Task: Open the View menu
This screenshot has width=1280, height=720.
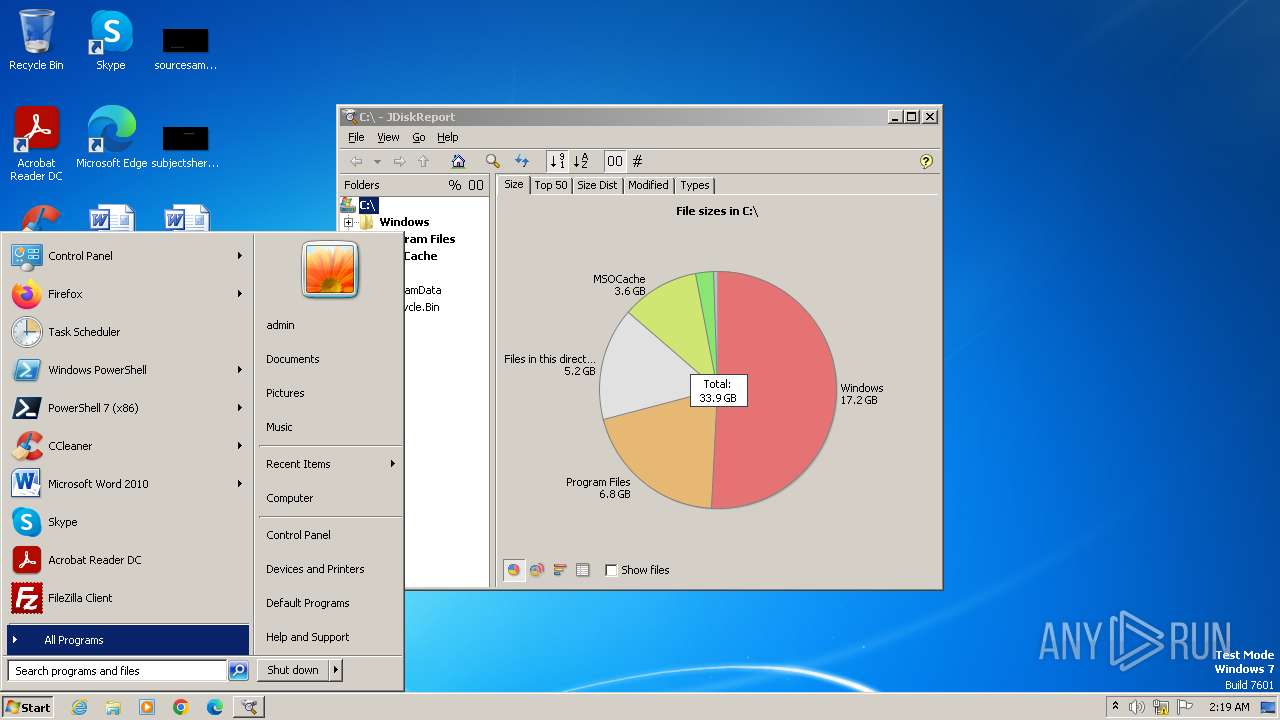Action: (x=388, y=137)
